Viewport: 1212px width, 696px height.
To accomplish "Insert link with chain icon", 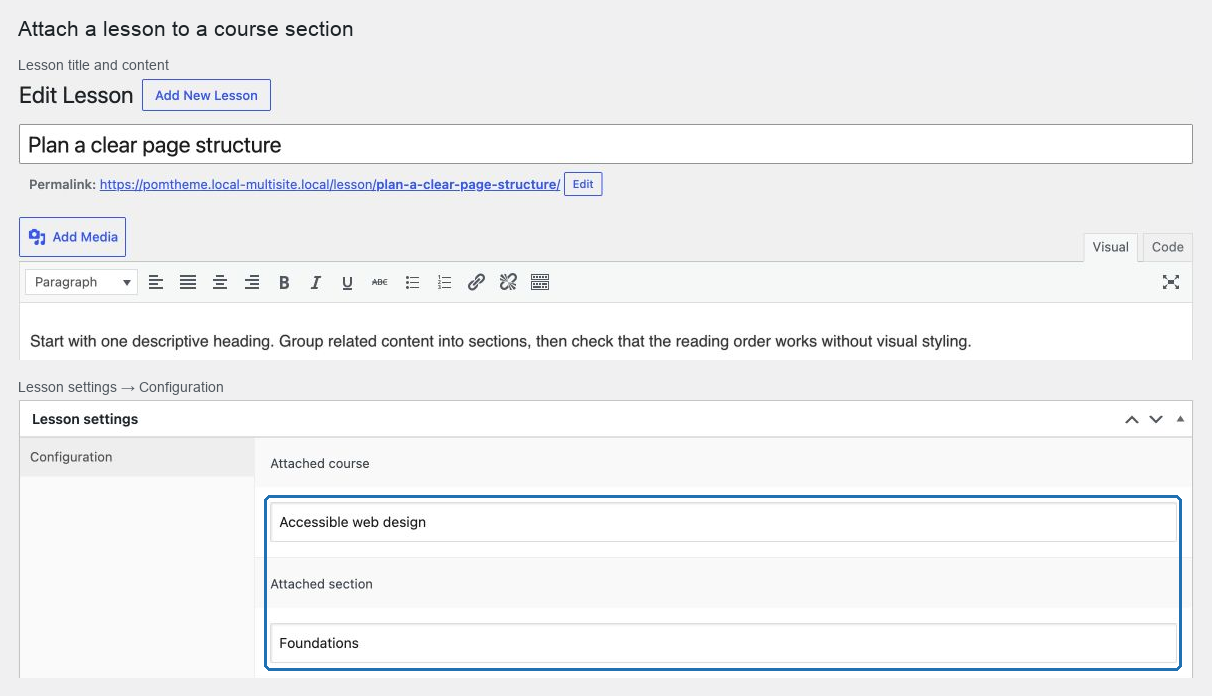I will [476, 282].
